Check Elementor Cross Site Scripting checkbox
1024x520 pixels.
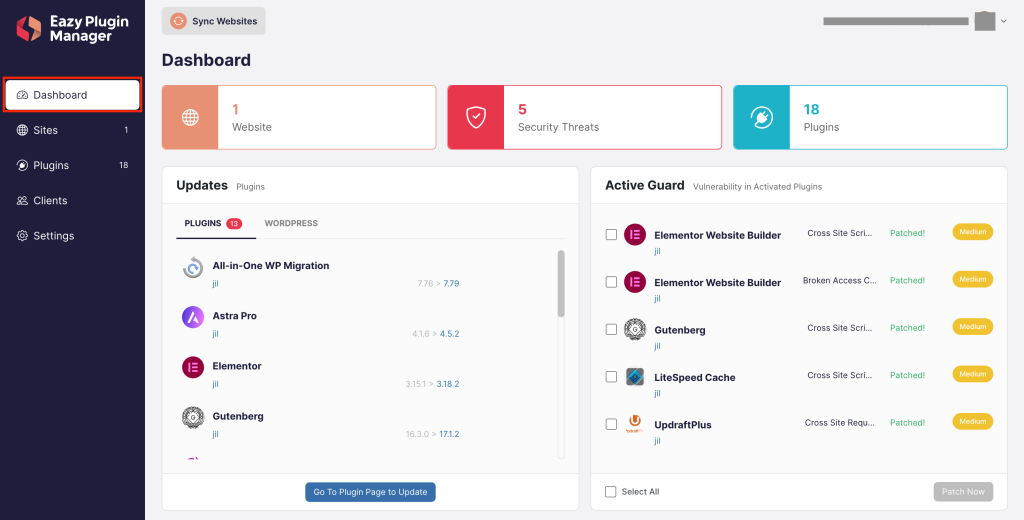pyautogui.click(x=611, y=235)
